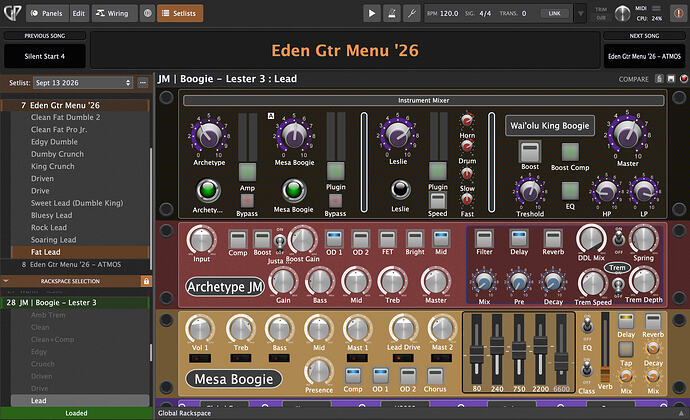Toggle the rackspace selection lock icon
This screenshot has height=420, width=690.
[146, 281]
